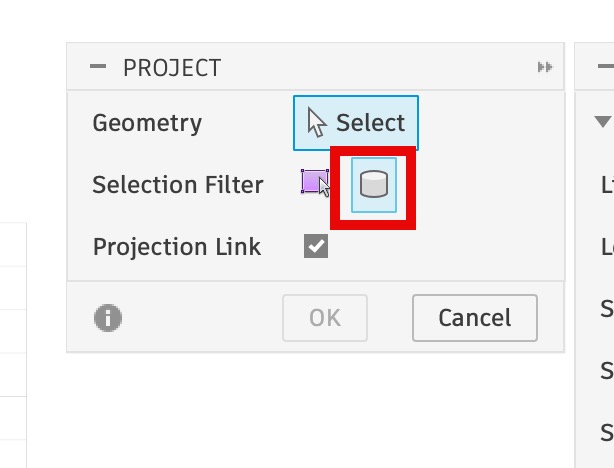Click the info icon in Project dialog
The image size is (614, 468).
tap(108, 318)
